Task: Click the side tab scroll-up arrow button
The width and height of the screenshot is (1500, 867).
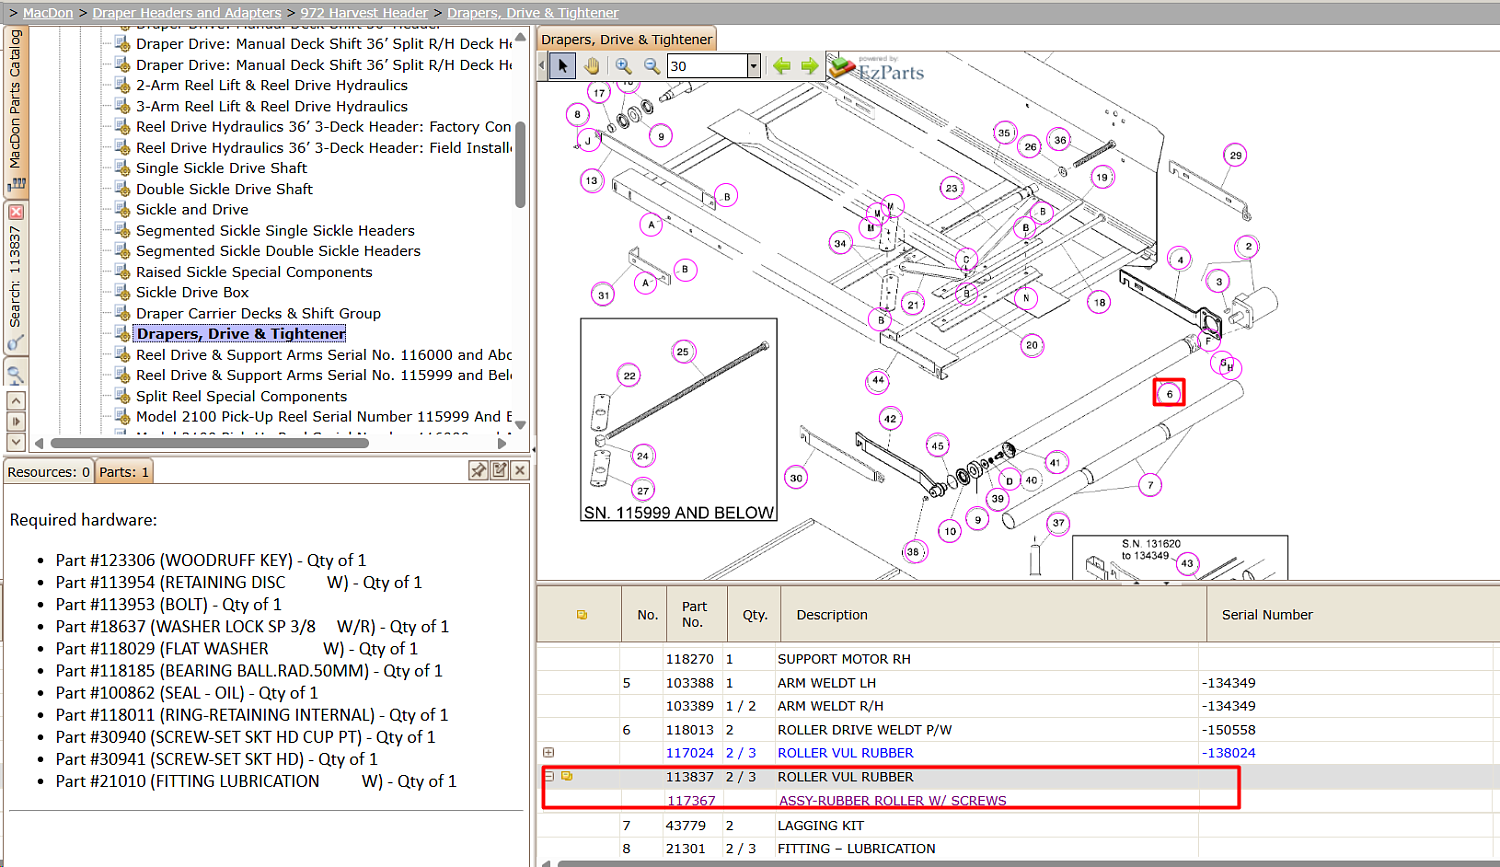Action: [15, 400]
